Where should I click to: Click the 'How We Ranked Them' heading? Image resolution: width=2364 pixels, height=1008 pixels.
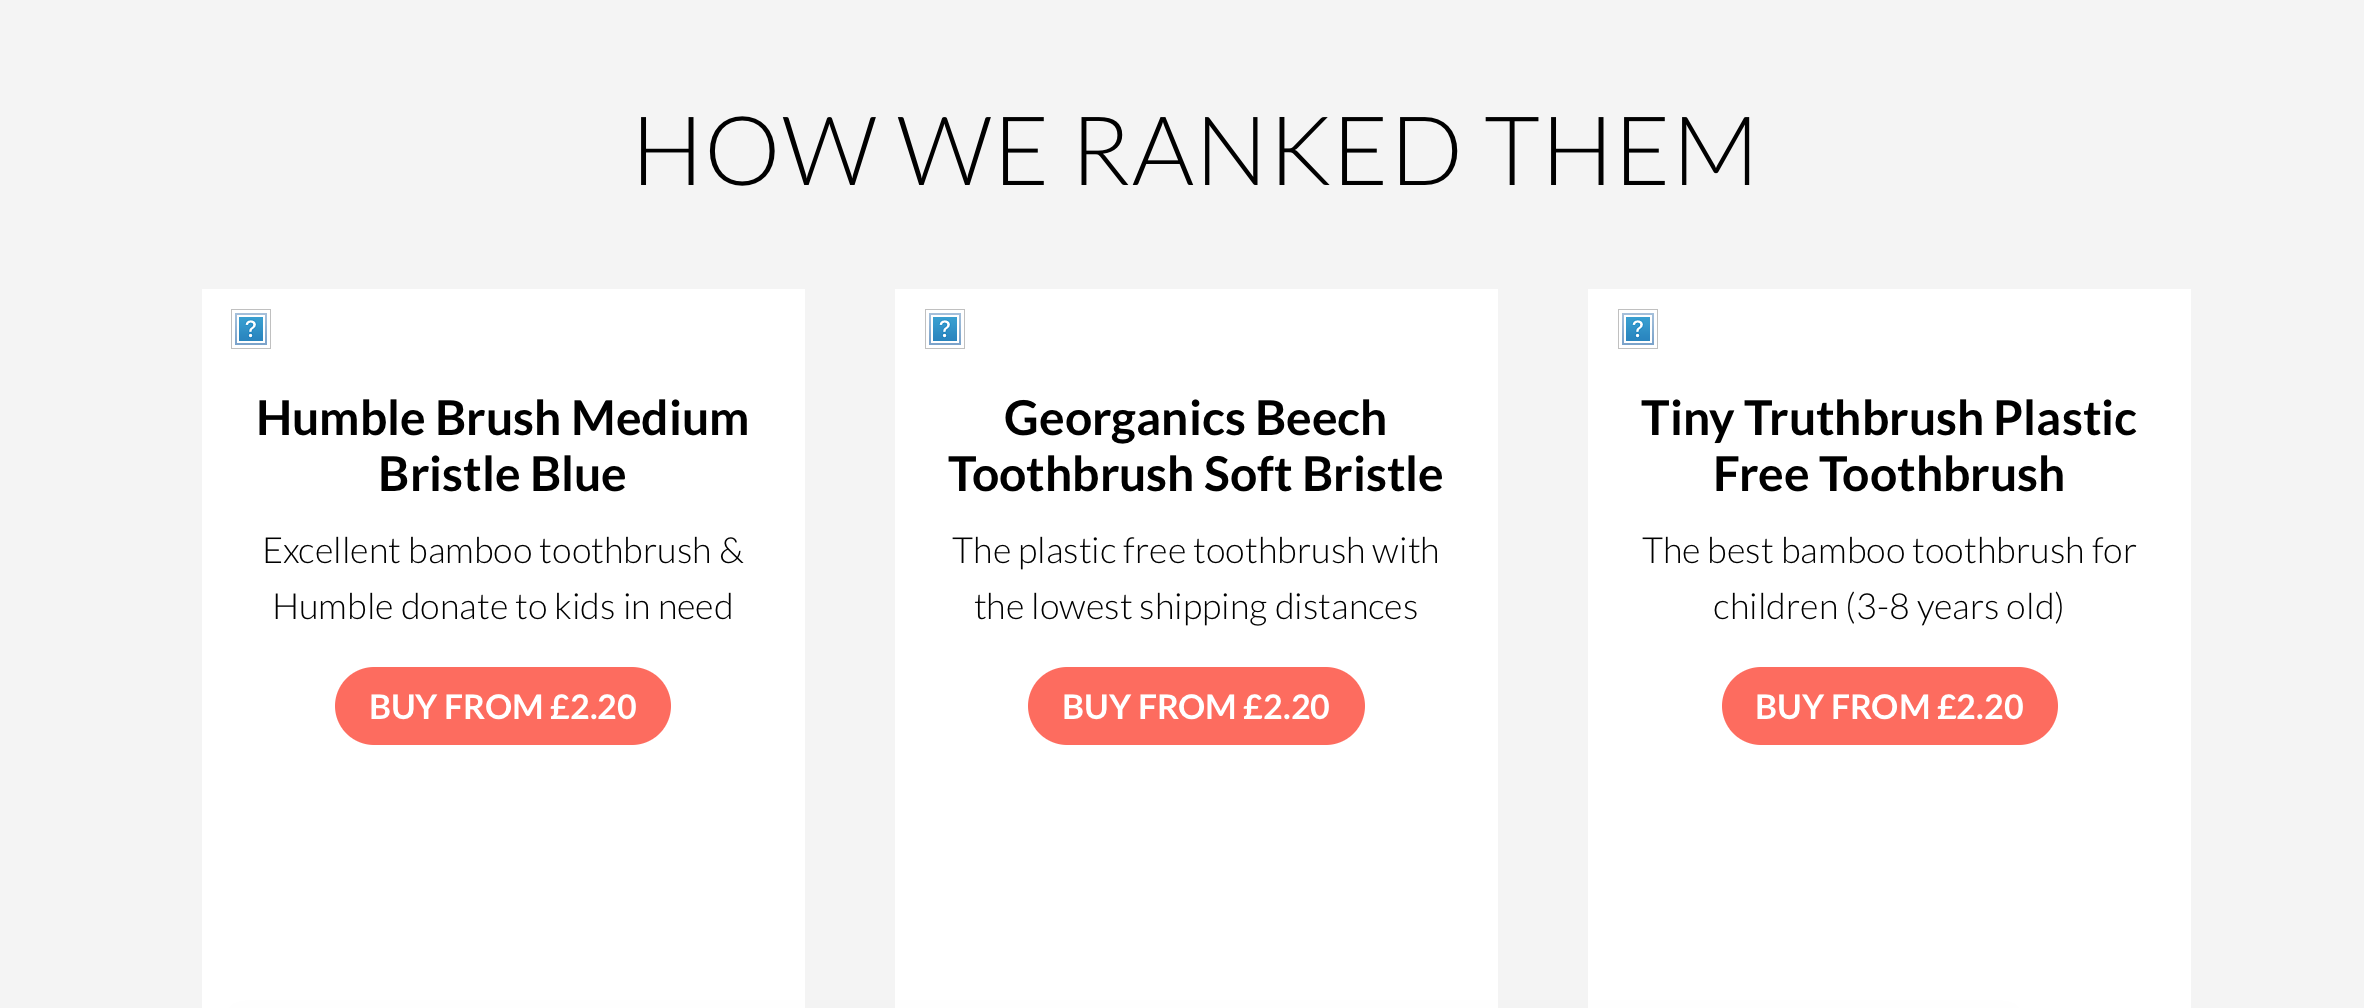coord(1194,152)
